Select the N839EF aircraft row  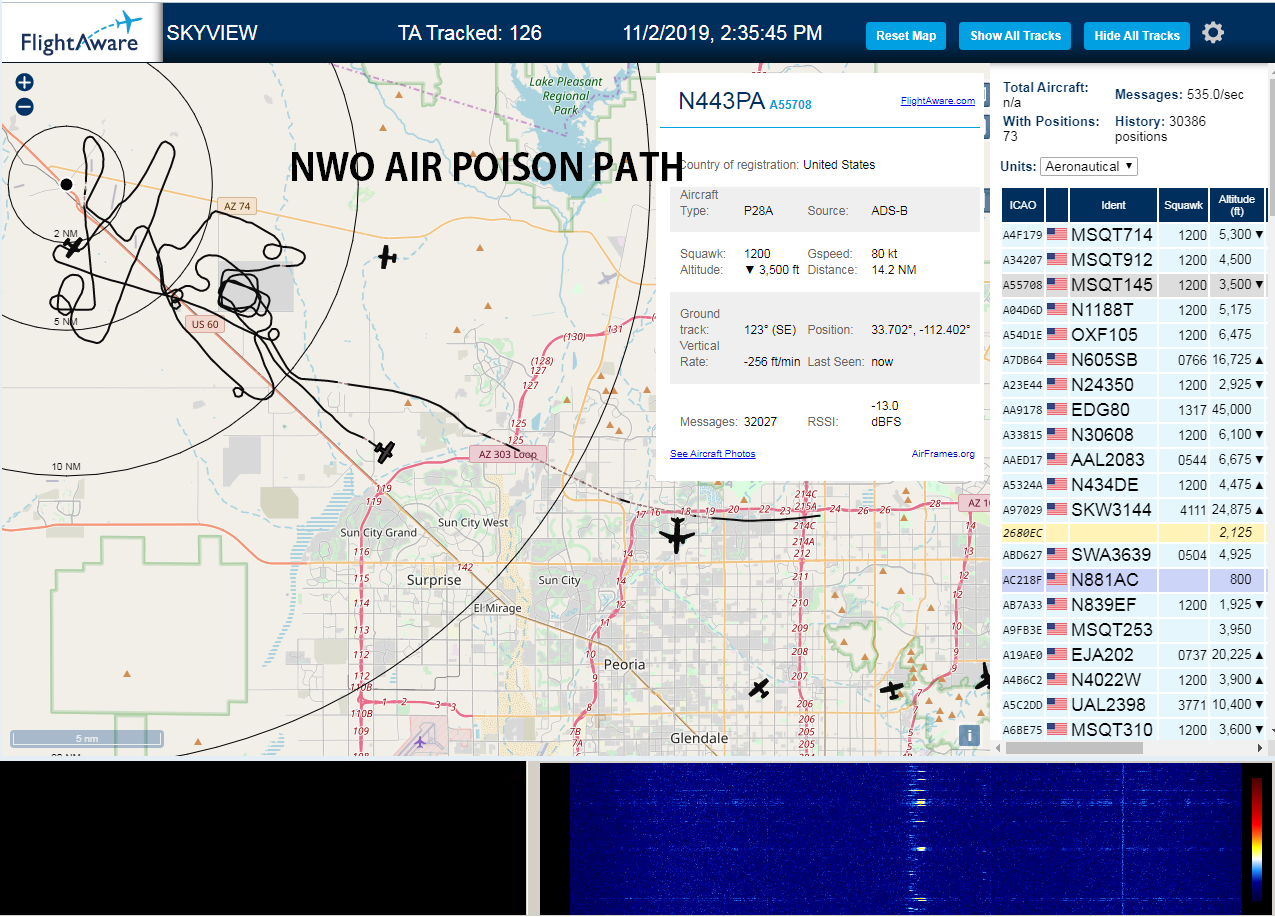pos(1134,605)
